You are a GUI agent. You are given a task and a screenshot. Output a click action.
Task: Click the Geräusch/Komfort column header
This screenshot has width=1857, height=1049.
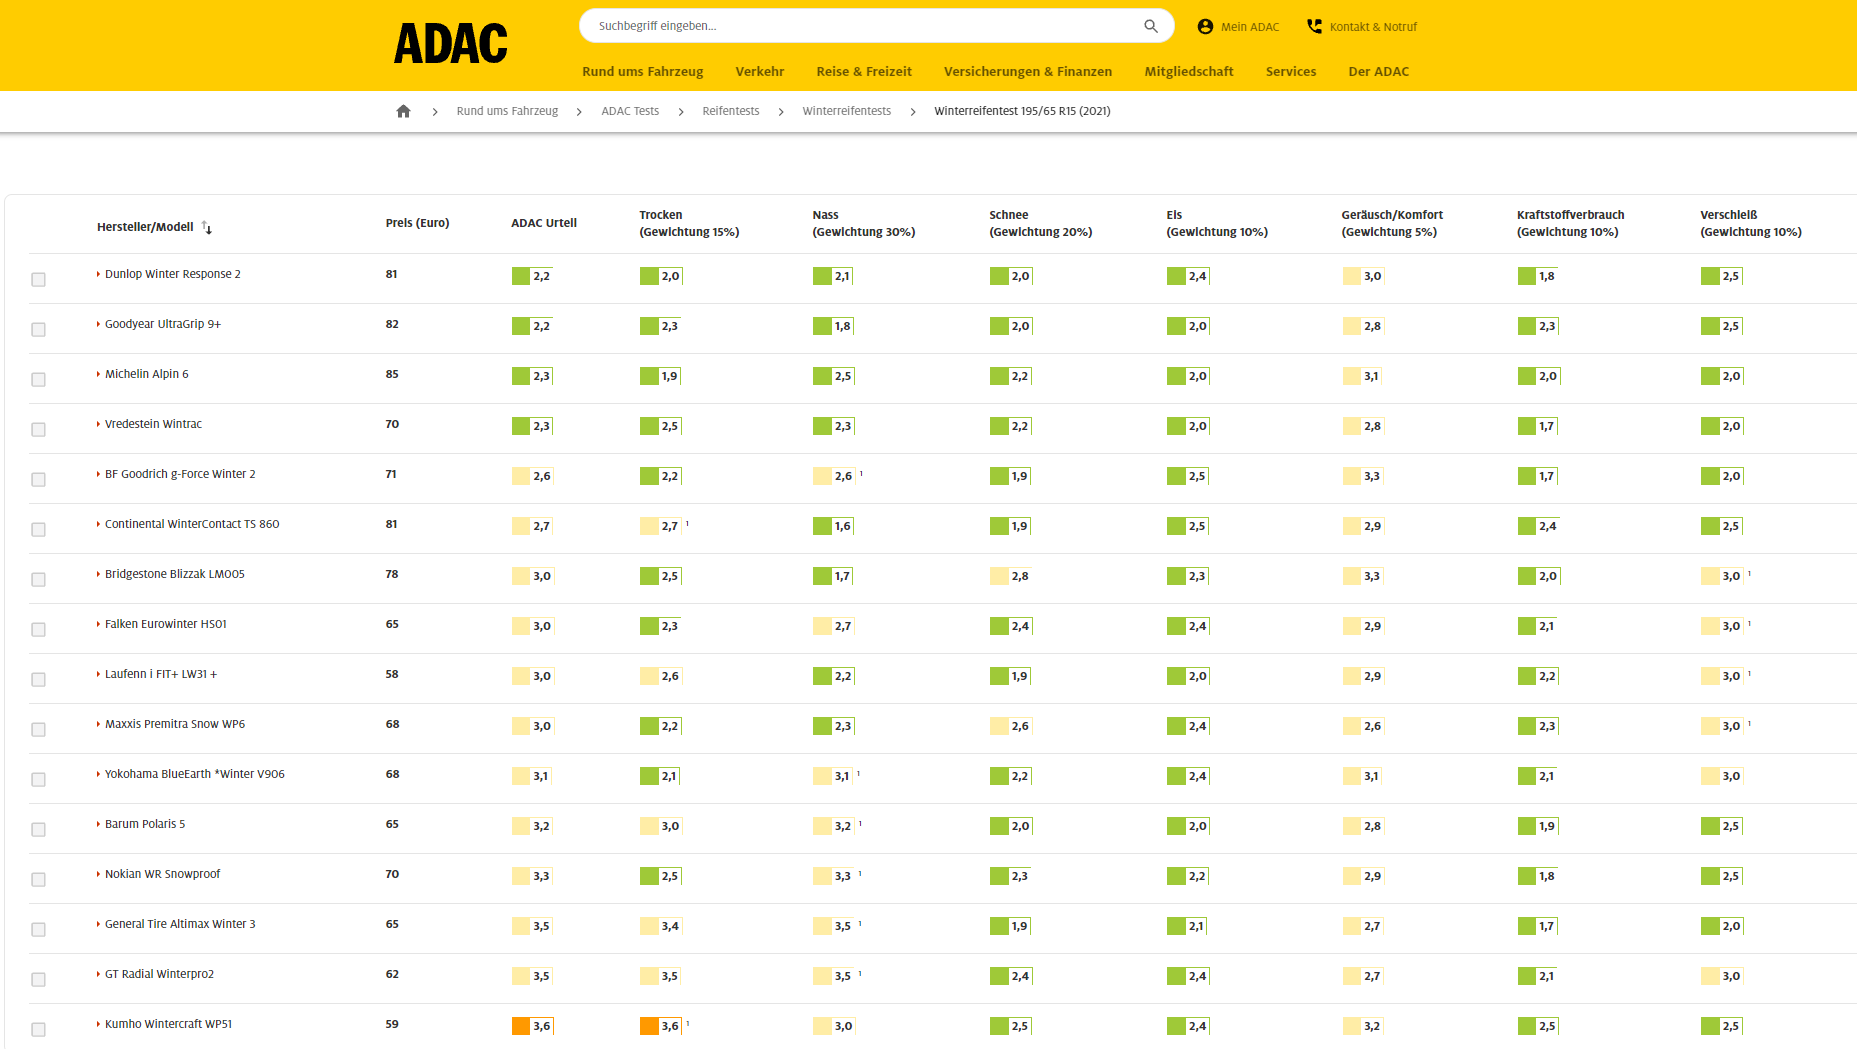tap(1392, 223)
